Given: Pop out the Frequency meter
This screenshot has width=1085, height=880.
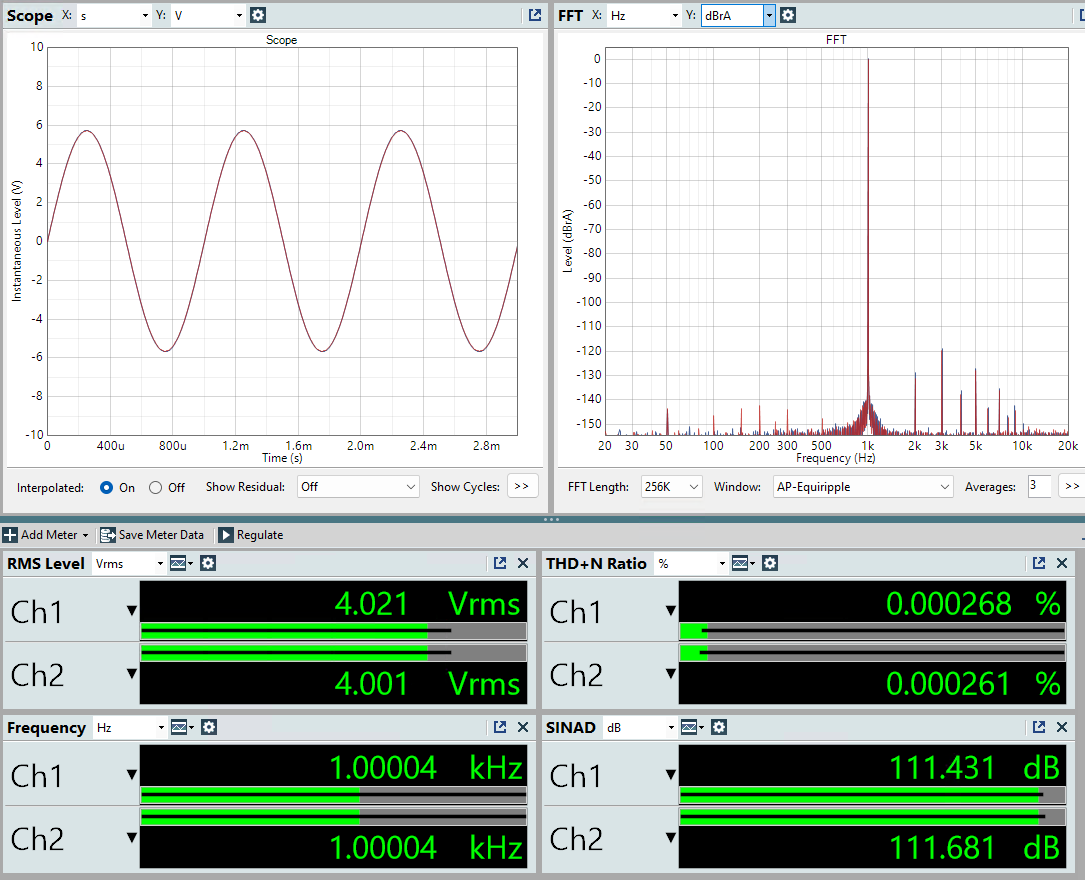Looking at the screenshot, I should point(500,727).
